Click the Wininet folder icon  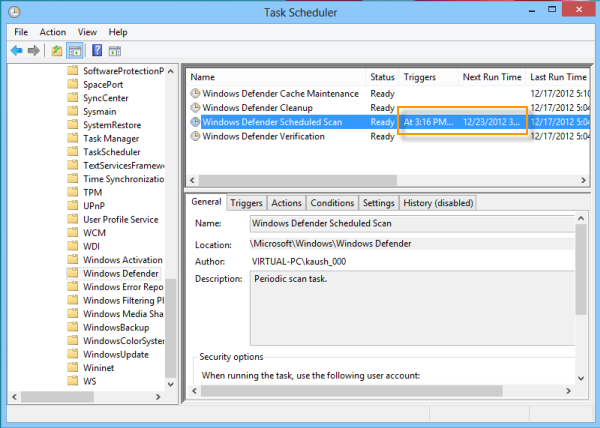click(x=73, y=368)
